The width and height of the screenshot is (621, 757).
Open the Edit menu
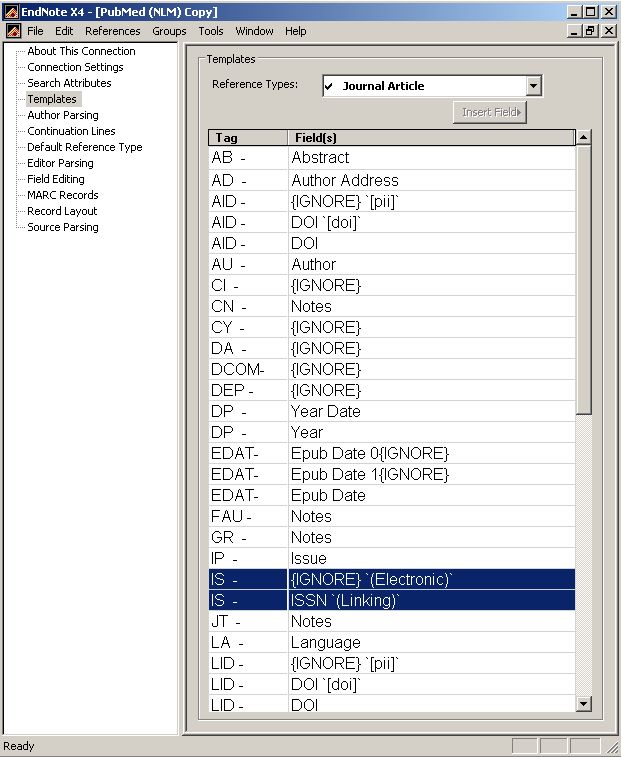[64, 31]
